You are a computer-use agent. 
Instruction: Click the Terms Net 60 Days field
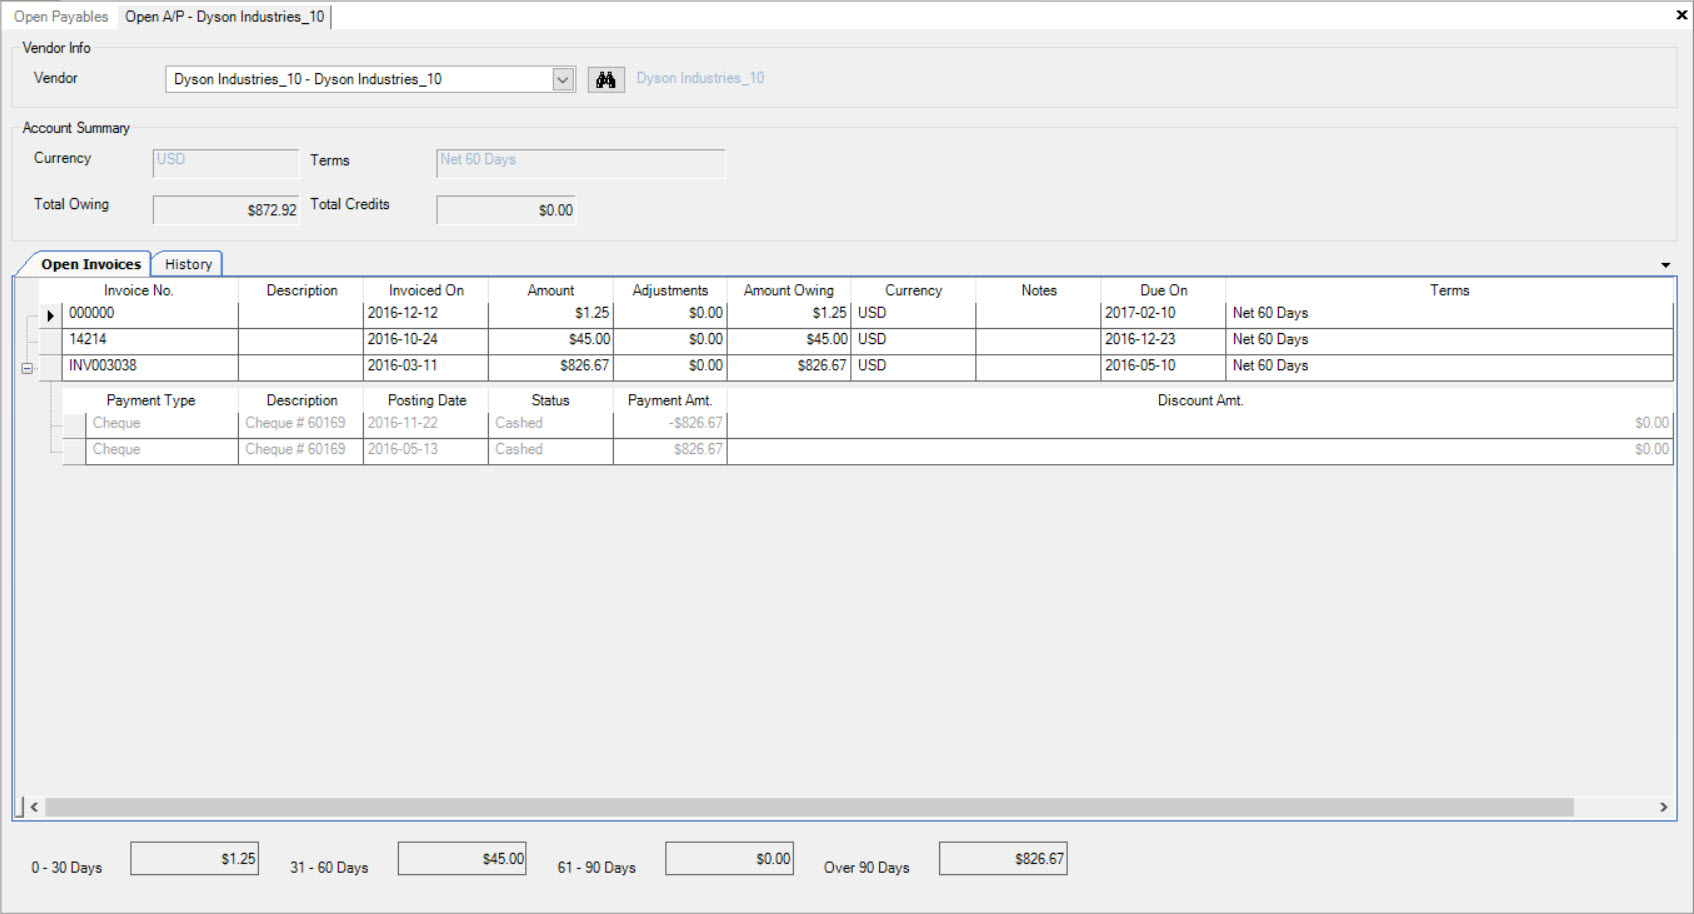pos(581,163)
